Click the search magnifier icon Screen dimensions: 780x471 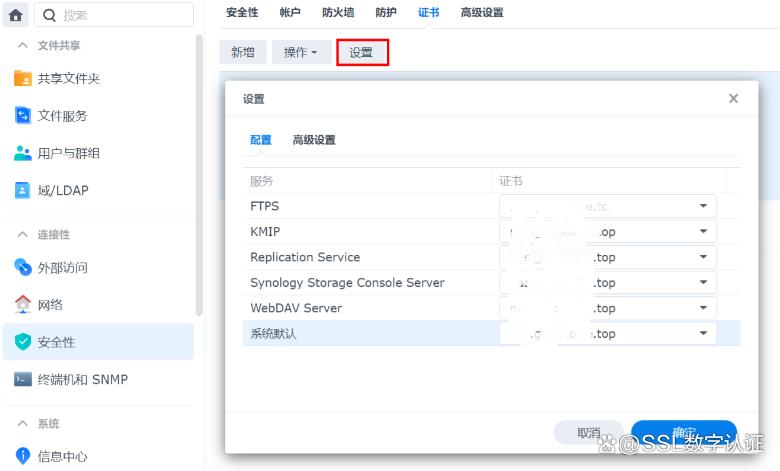pos(49,15)
